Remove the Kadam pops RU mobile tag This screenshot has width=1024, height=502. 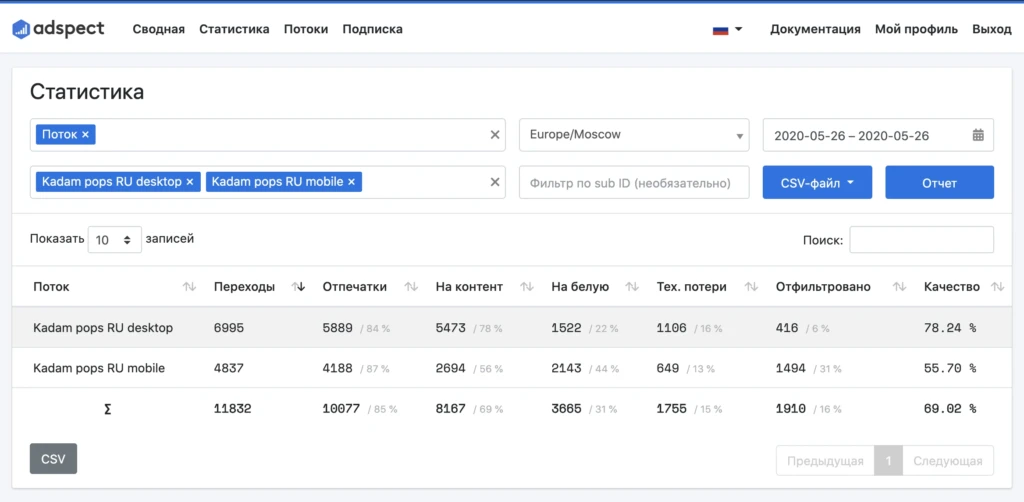[351, 182]
